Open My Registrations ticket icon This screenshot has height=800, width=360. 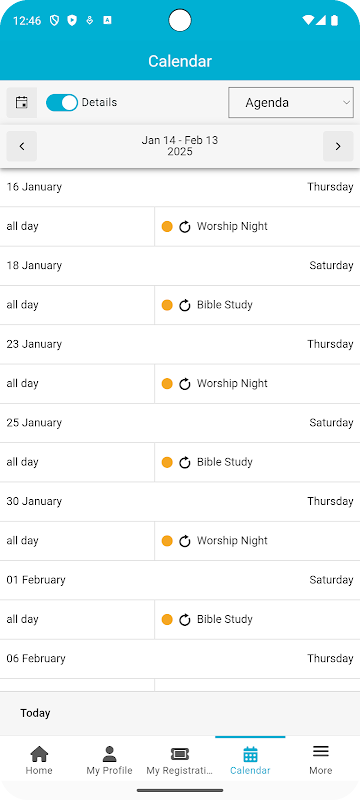point(179,754)
